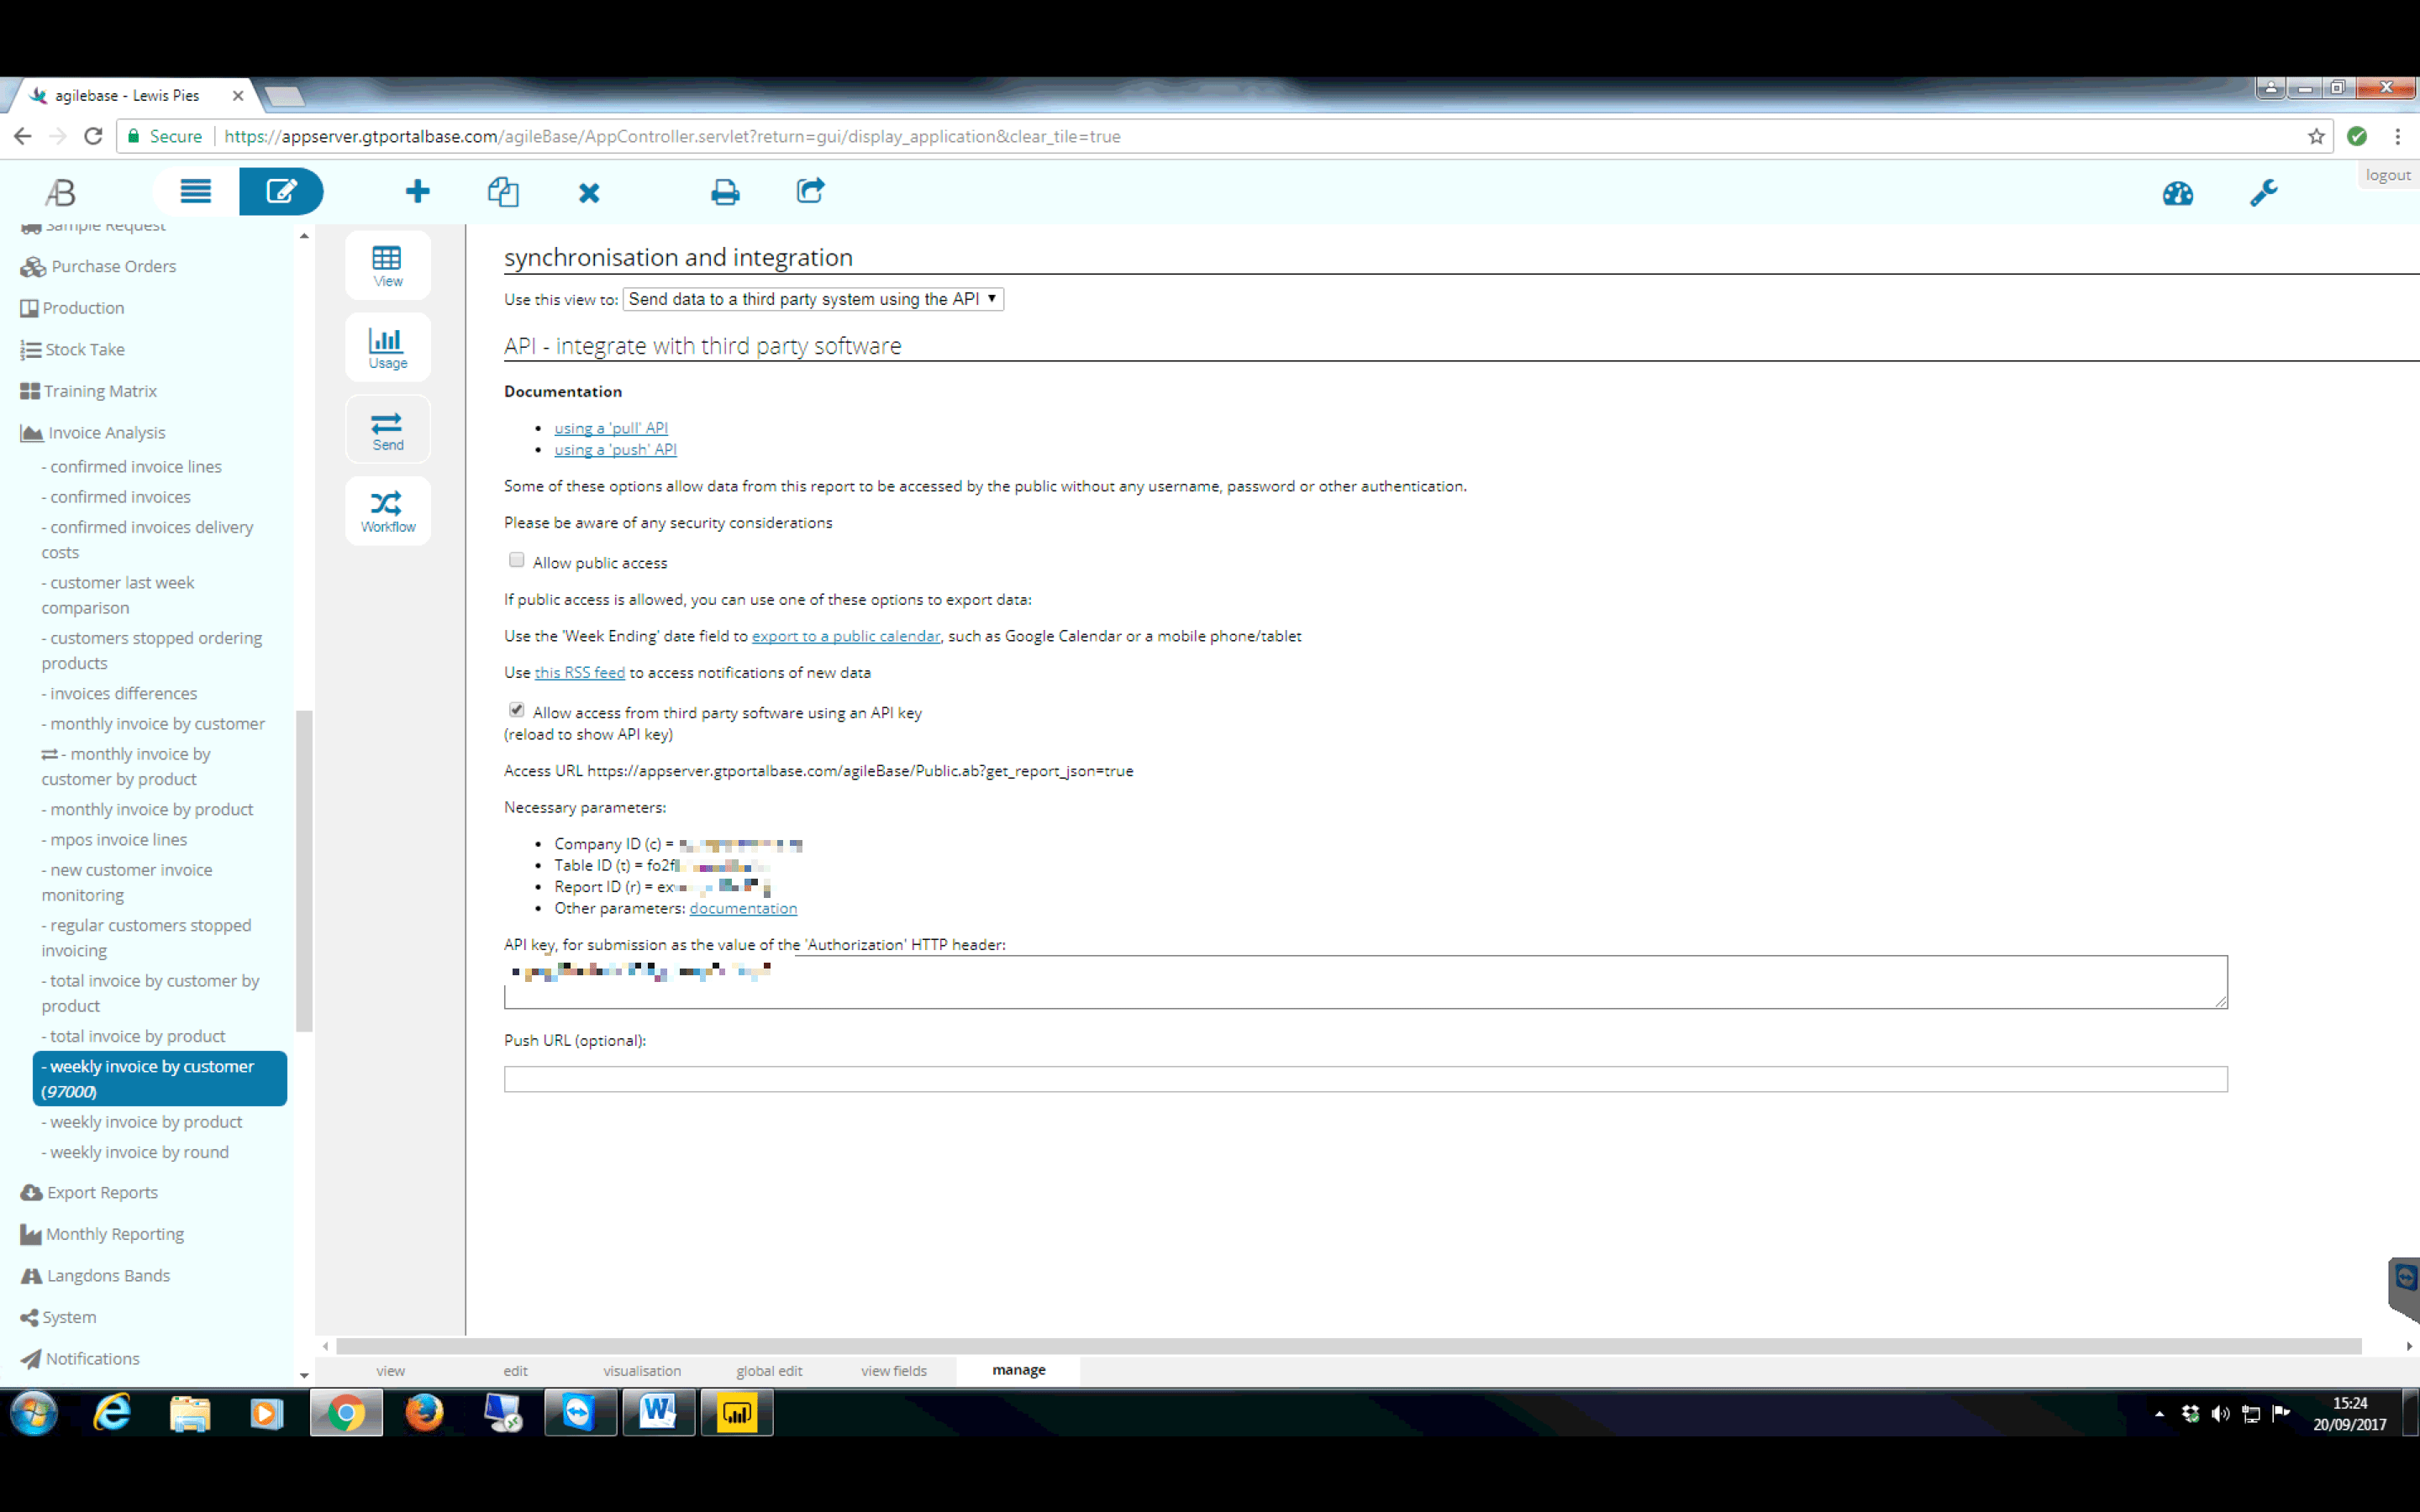2420x1512 pixels.
Task: Expand the Invoice Analysis module
Action: (x=106, y=433)
